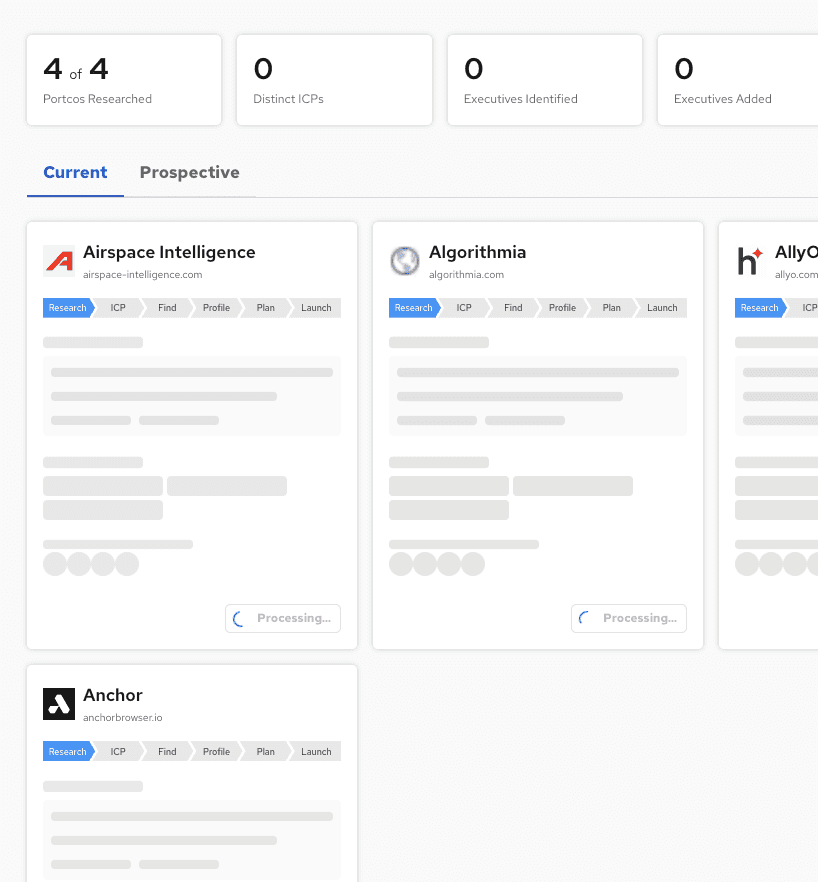Viewport: 818px width, 882px height.
Task: Click Processing button on Airspace Intelligence card
Action: point(283,618)
